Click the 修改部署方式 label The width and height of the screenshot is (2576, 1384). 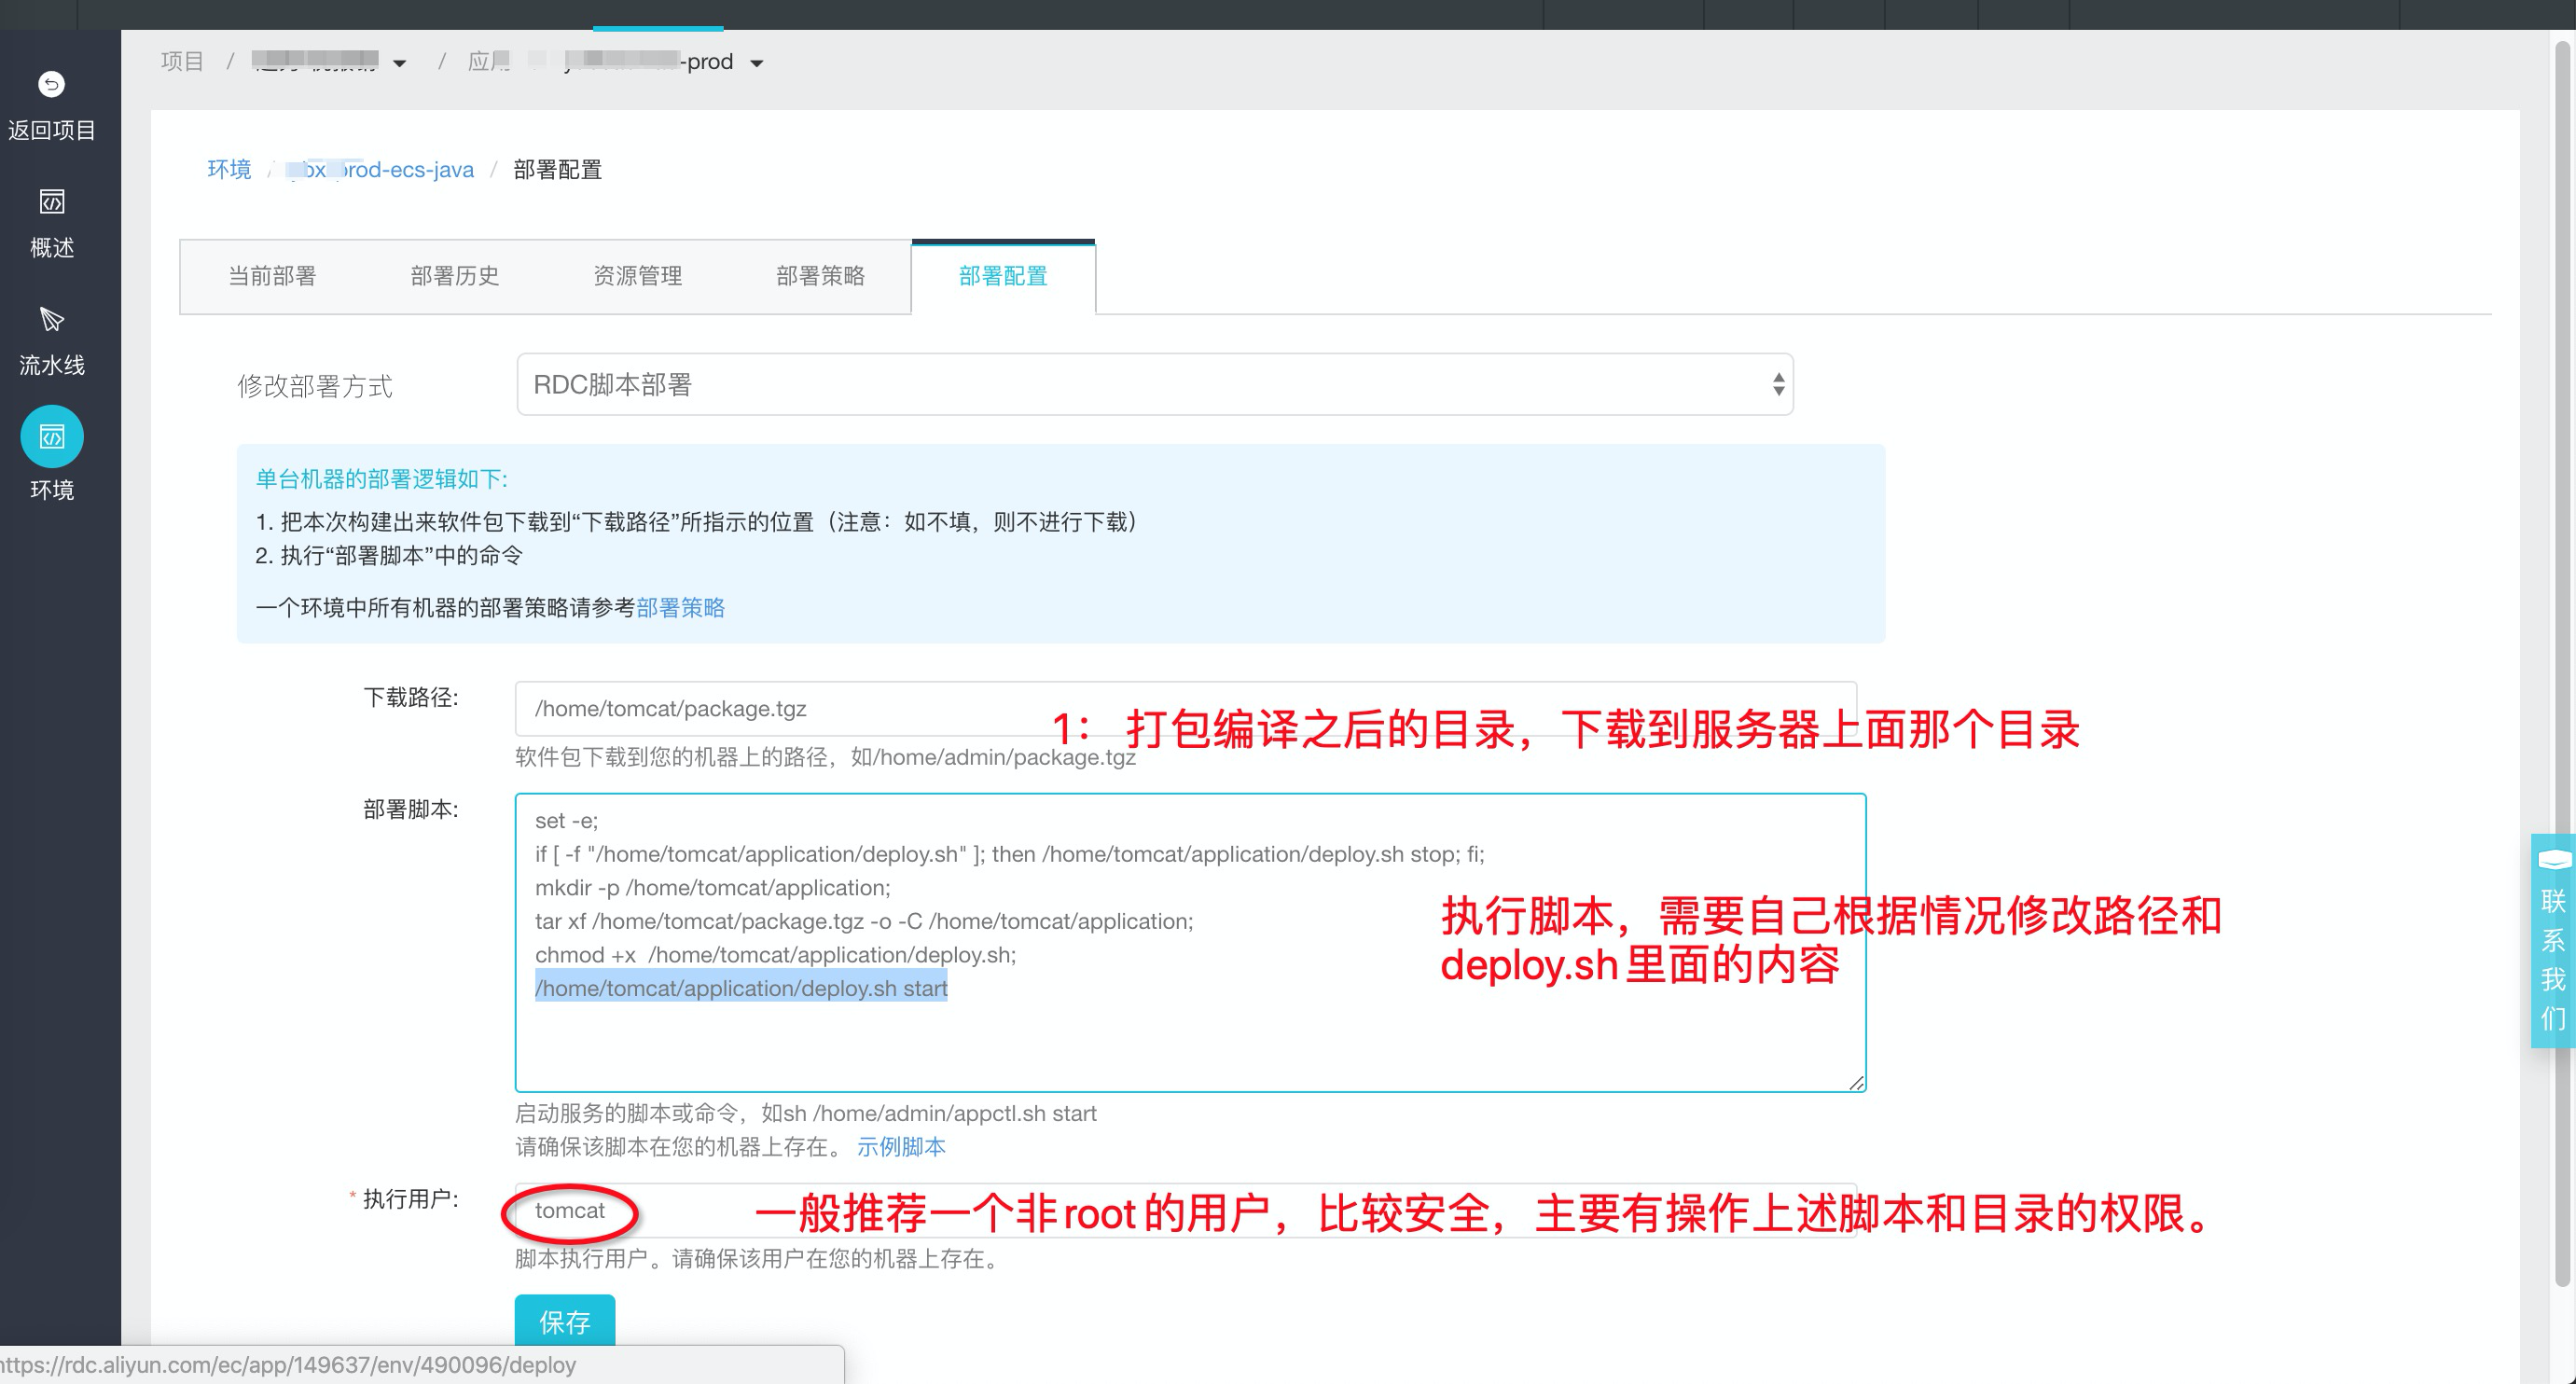tap(315, 386)
